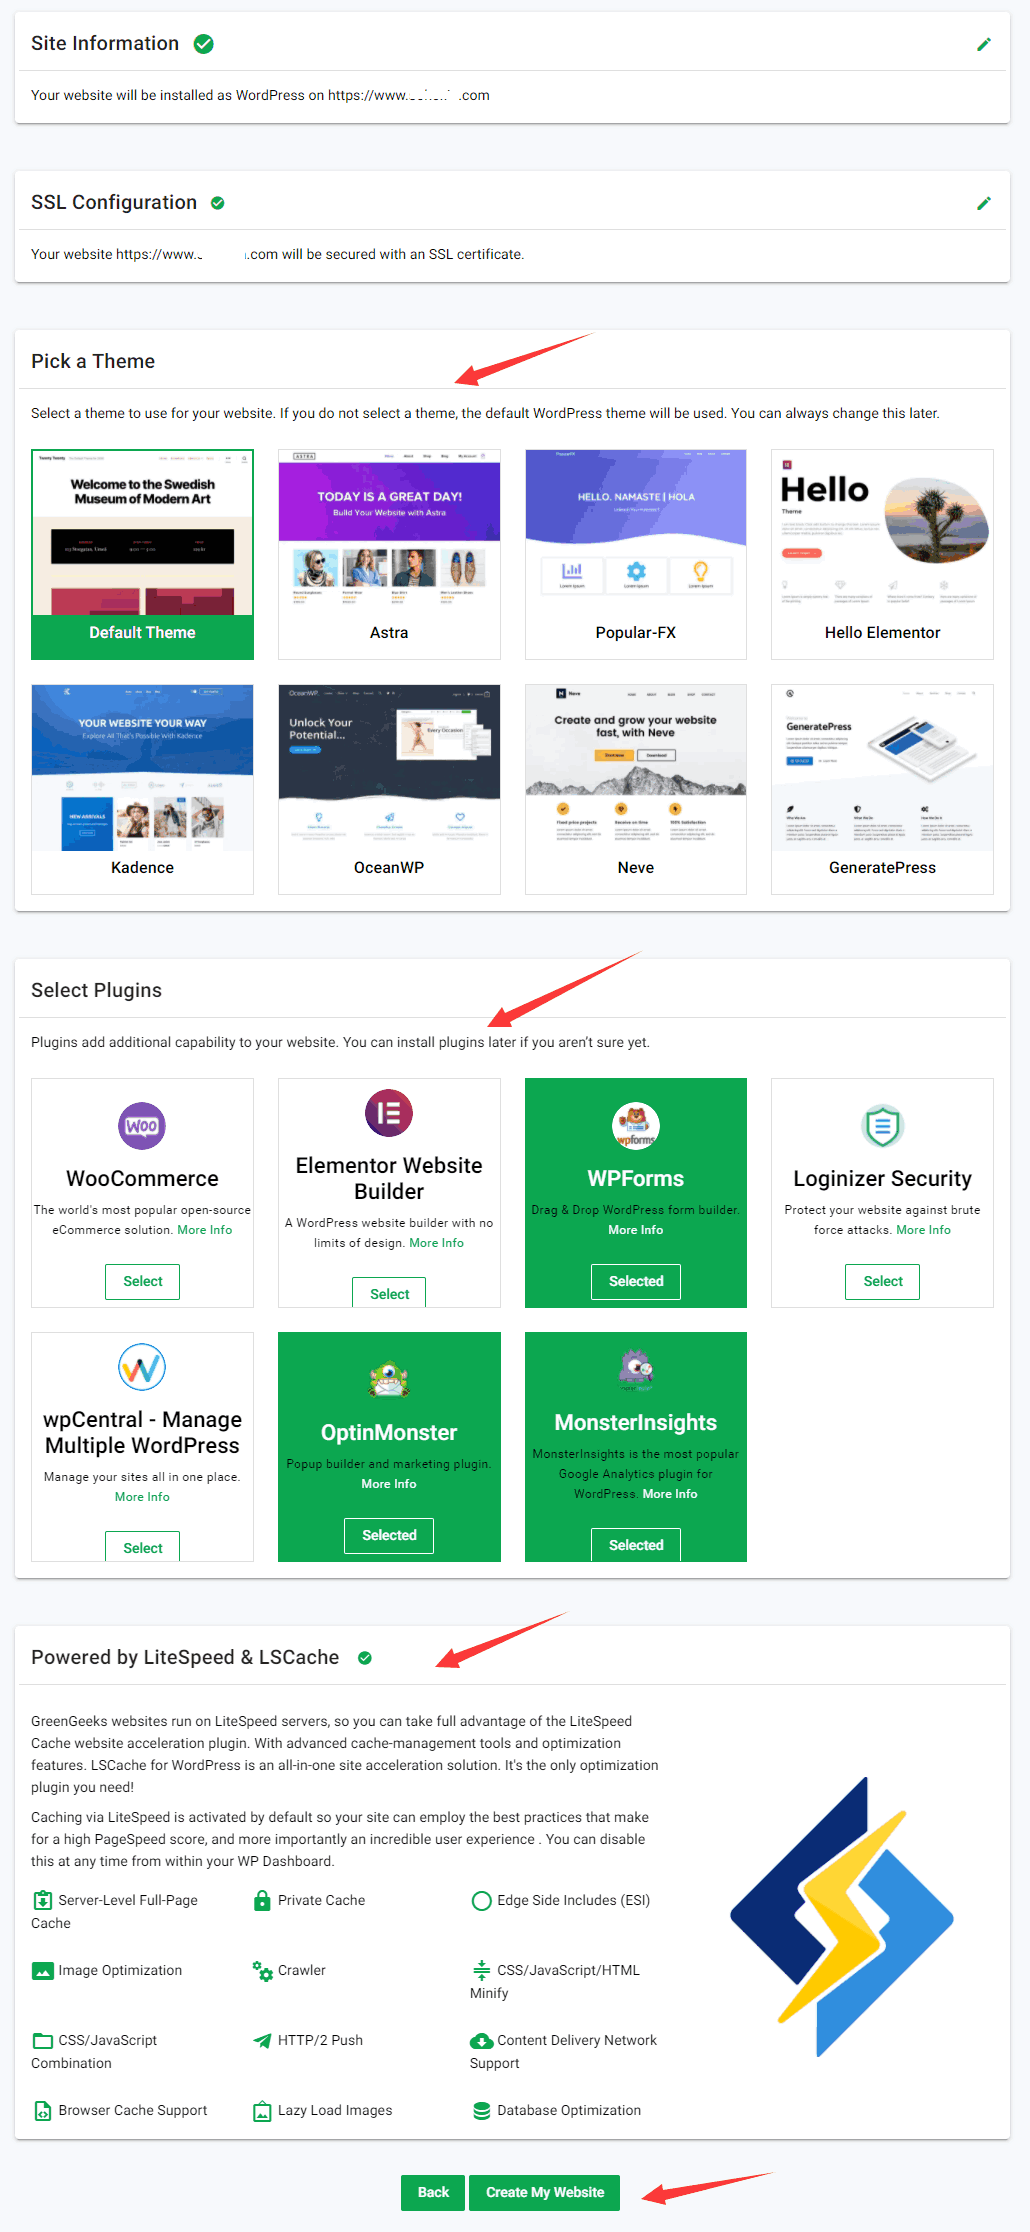Click the Elementor plugin logo icon
Screen dimensions: 1030x2232
point(389,1113)
